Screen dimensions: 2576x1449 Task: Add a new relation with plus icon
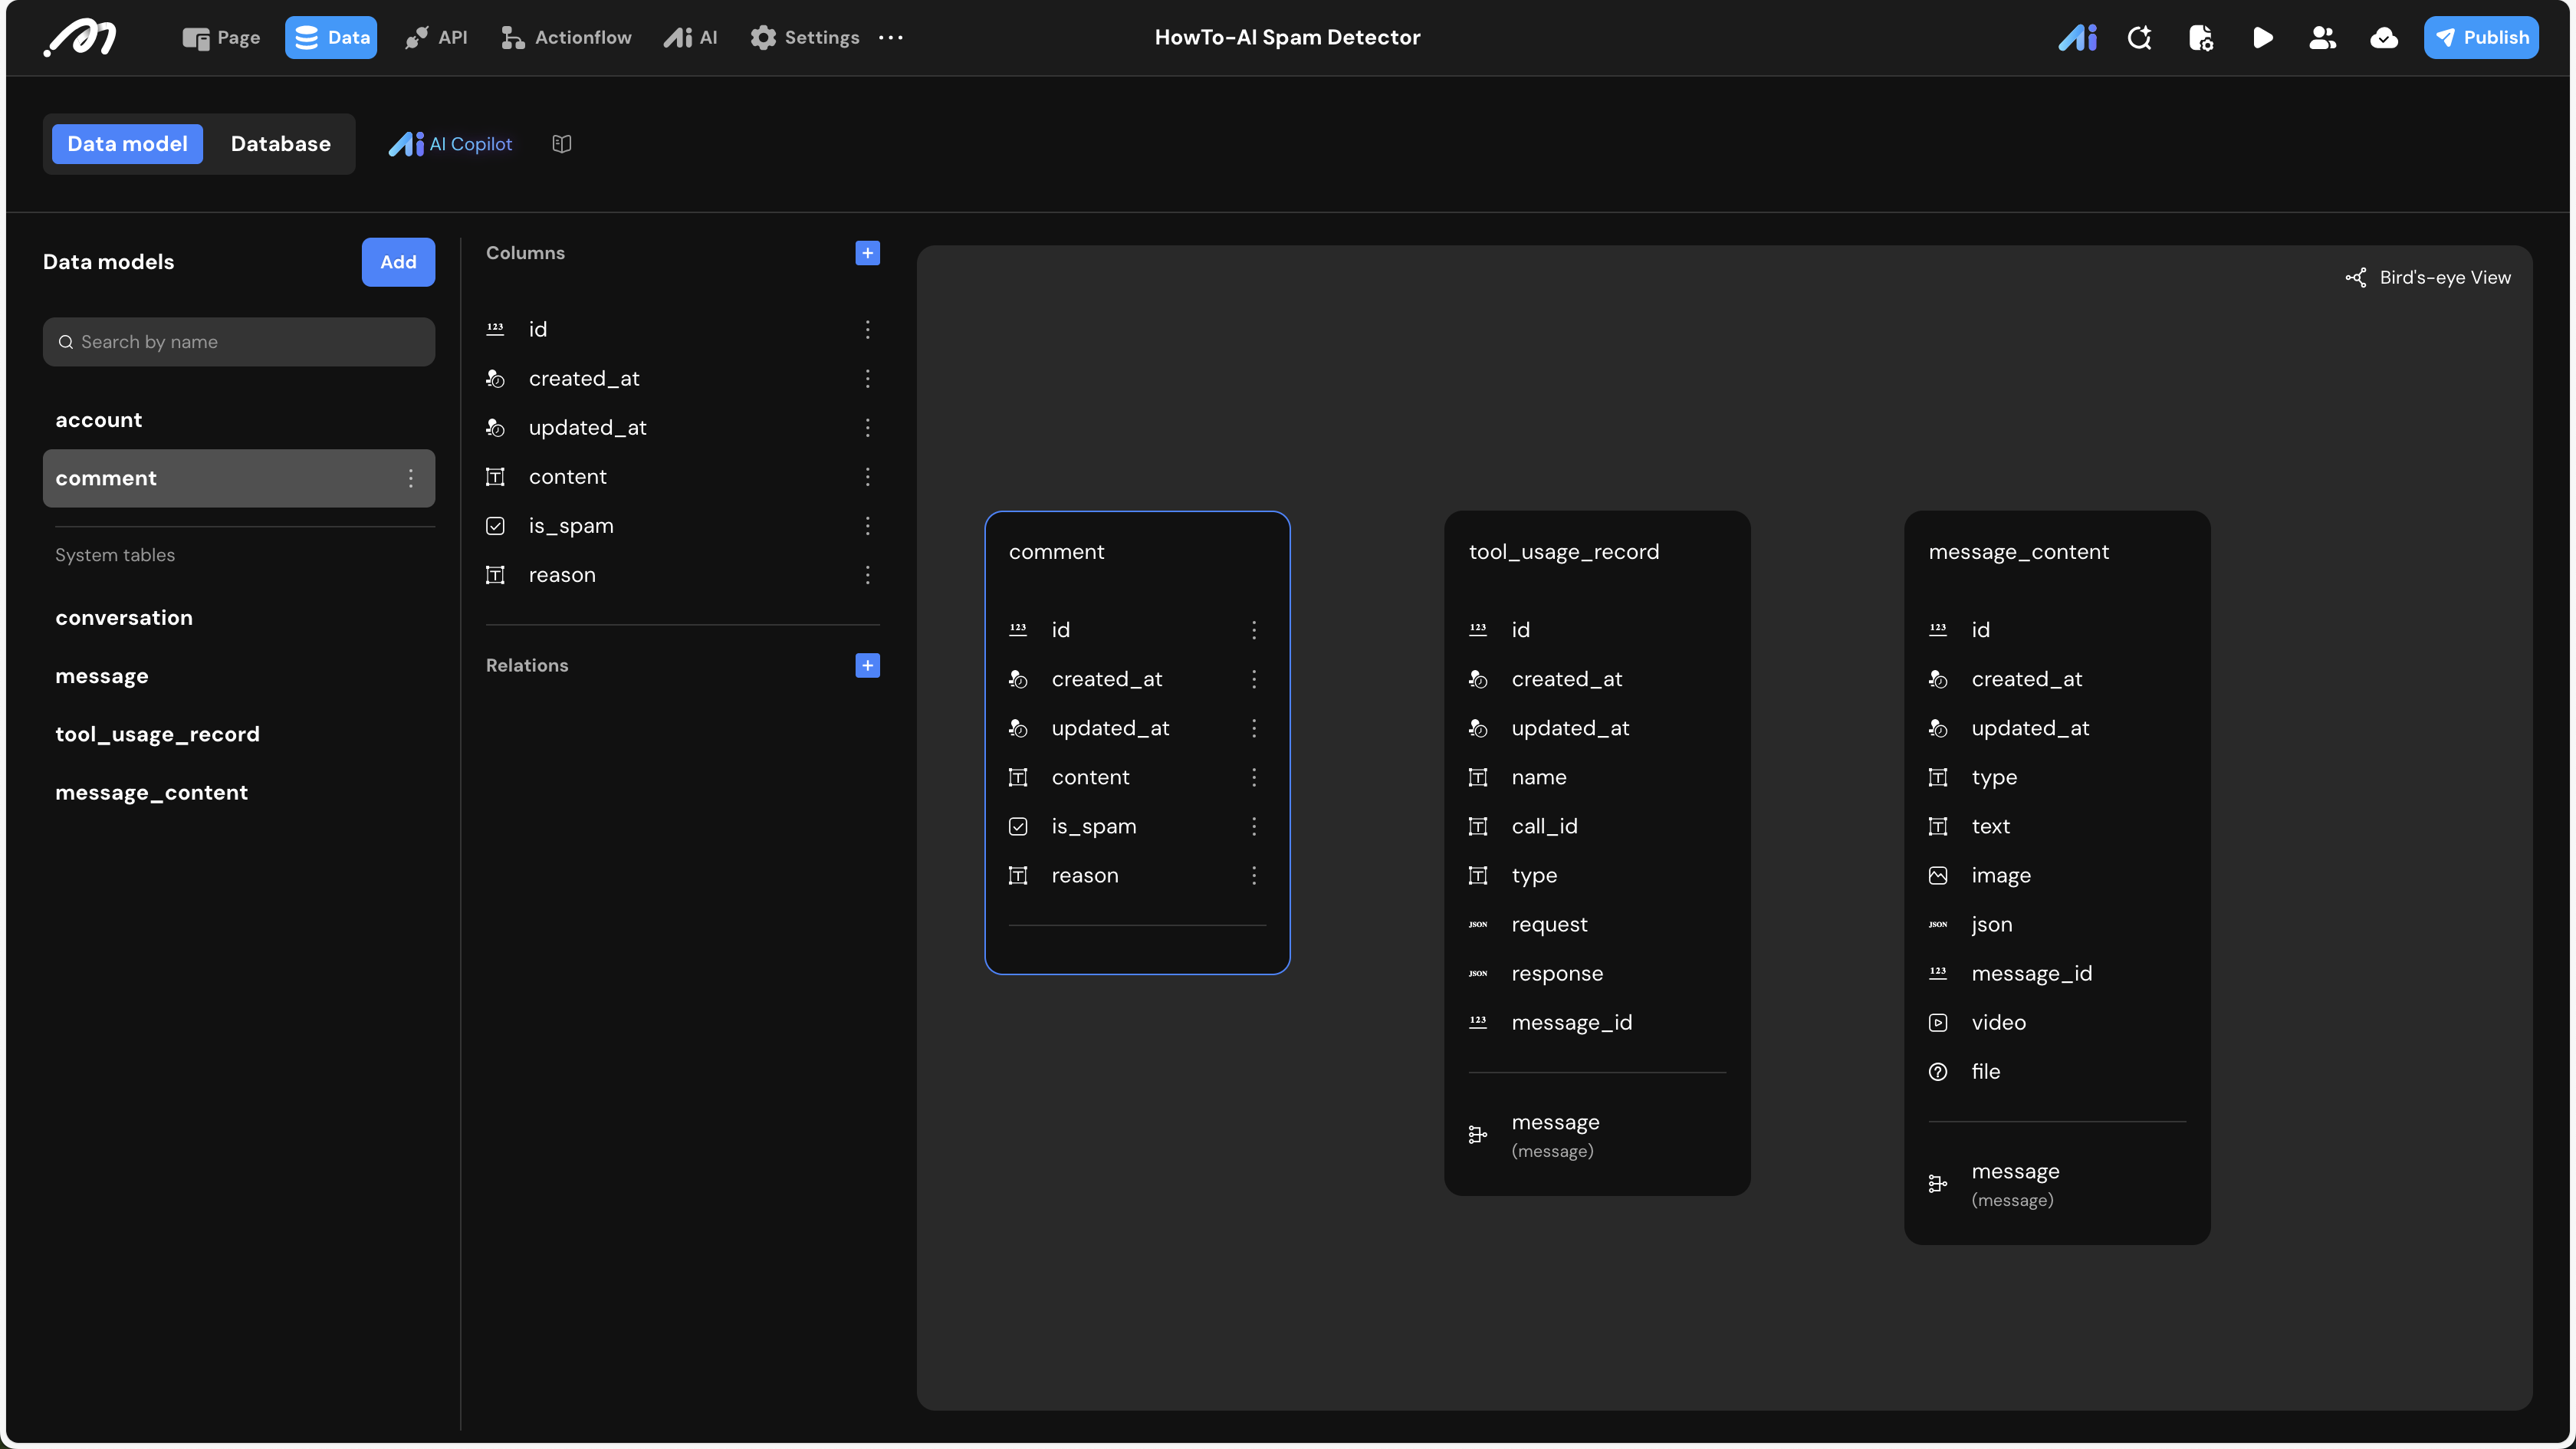coord(867,665)
